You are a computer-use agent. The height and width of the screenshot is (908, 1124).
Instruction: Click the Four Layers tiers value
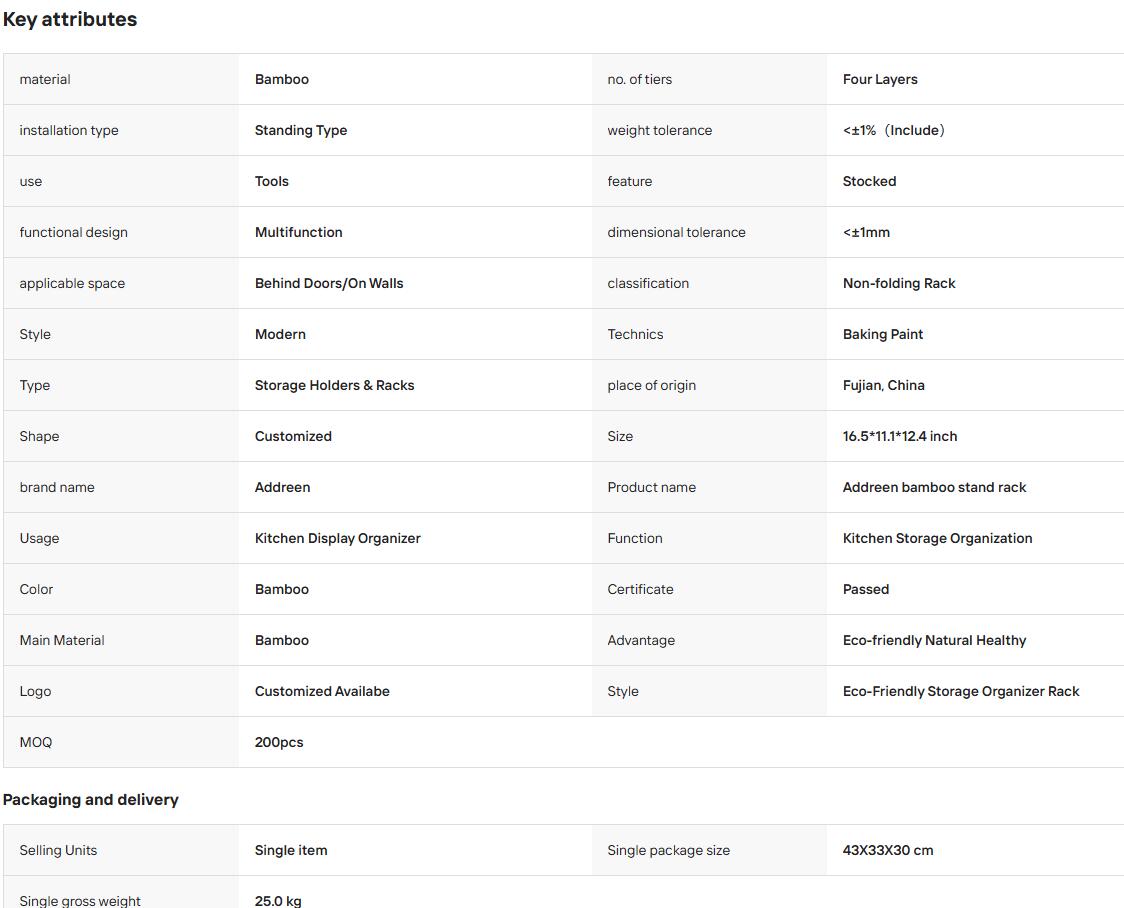[x=880, y=80]
